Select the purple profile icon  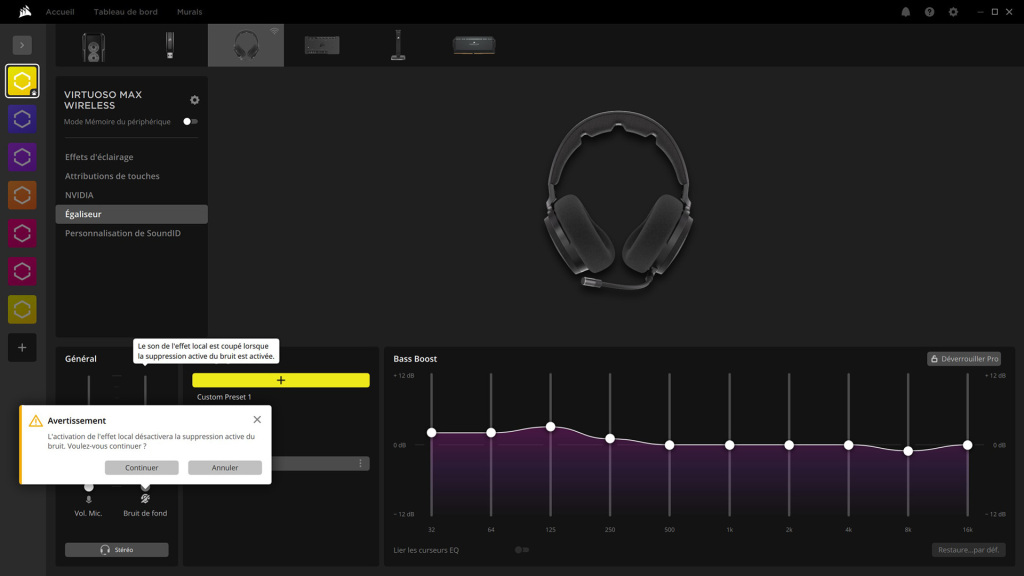tap(22, 157)
